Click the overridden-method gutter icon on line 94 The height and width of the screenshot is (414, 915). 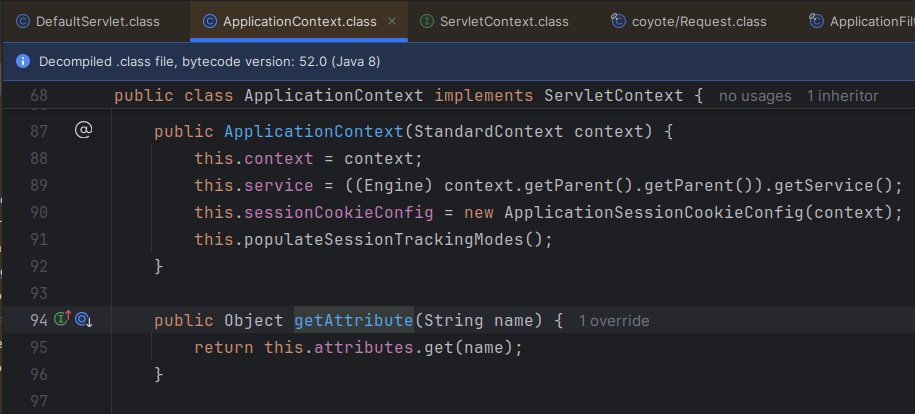click(x=84, y=320)
